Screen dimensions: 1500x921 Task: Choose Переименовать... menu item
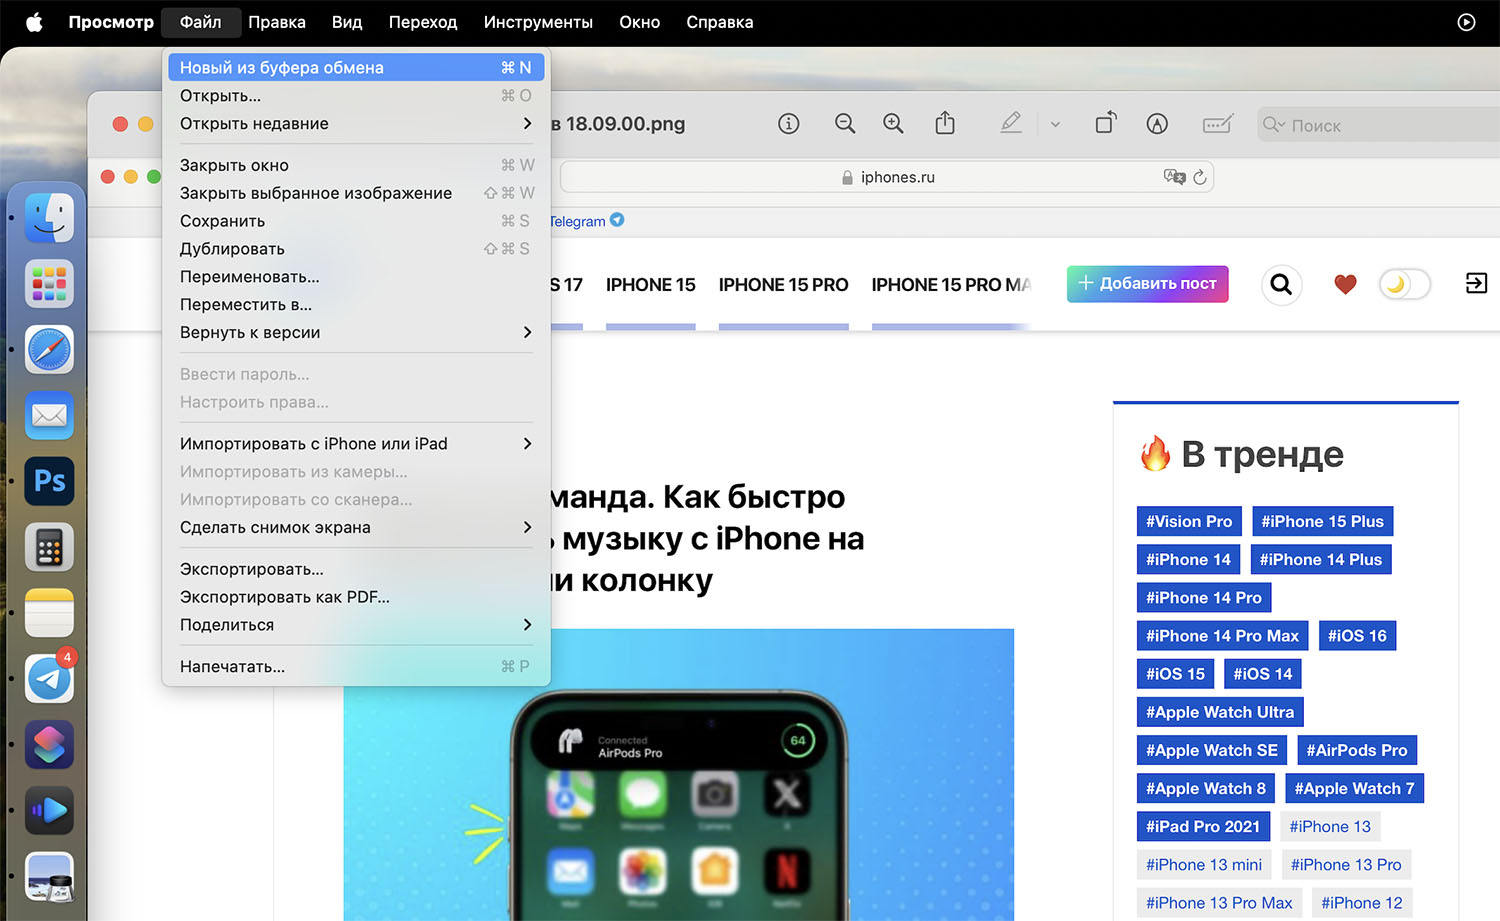tap(356, 277)
